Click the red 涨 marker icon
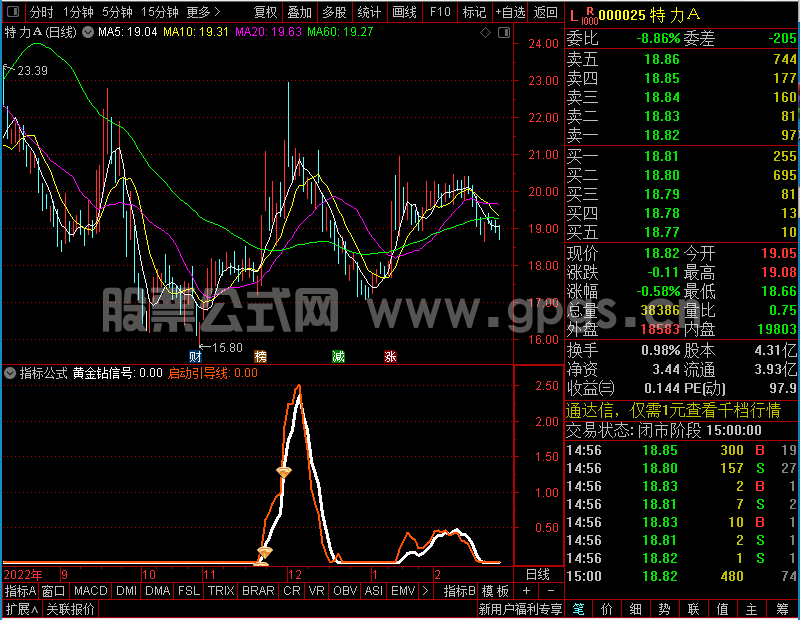The width and height of the screenshot is (800, 620). (x=390, y=356)
